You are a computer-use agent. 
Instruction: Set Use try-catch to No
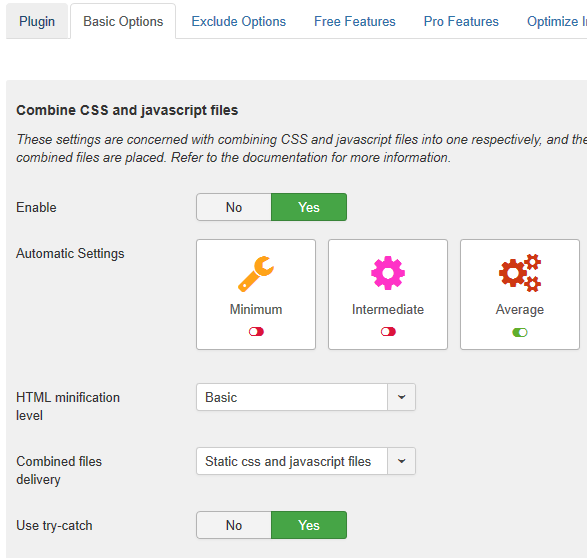coord(234,525)
